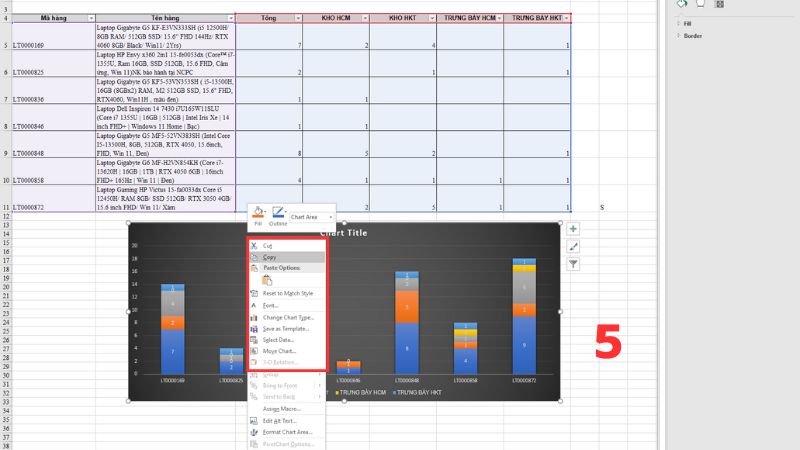Viewport: 800px width, 450px height.
Task: Choose Copy from the context menu
Action: [287, 257]
